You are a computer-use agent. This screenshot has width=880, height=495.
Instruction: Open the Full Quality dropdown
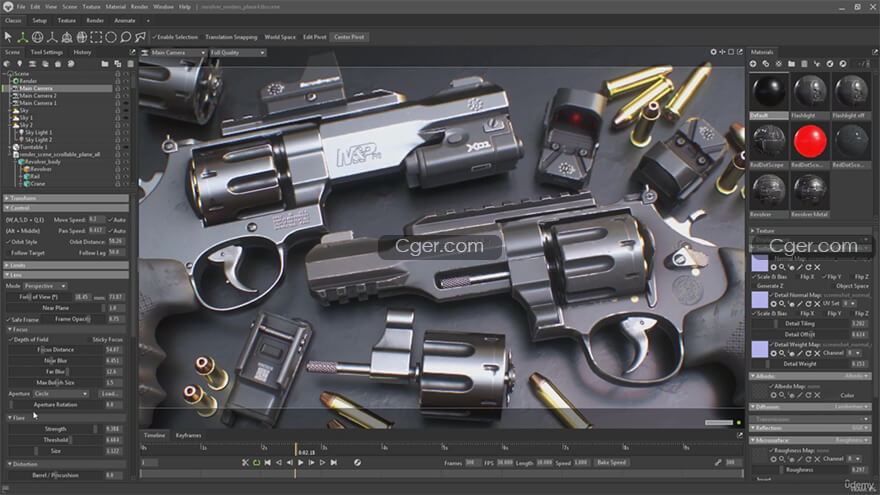click(238, 52)
